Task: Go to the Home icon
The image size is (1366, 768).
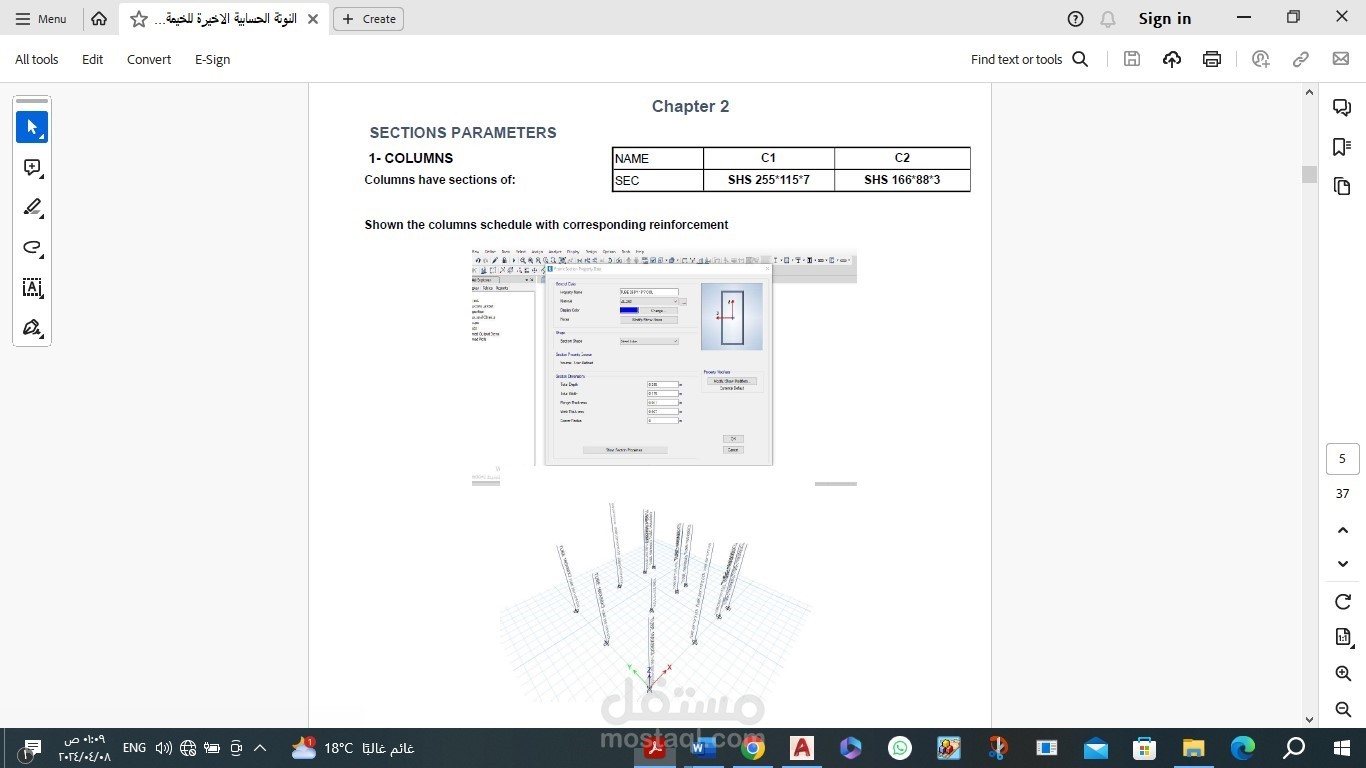Action: [98, 19]
